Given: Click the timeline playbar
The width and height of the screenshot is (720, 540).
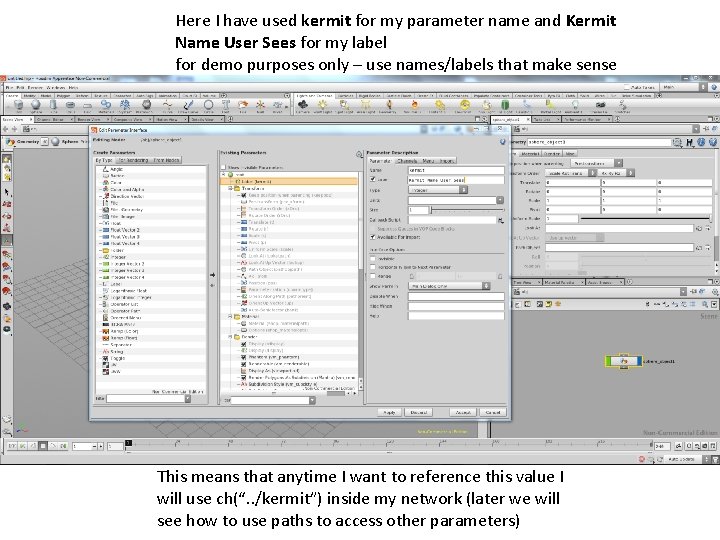Looking at the screenshot, I should (x=389, y=445).
